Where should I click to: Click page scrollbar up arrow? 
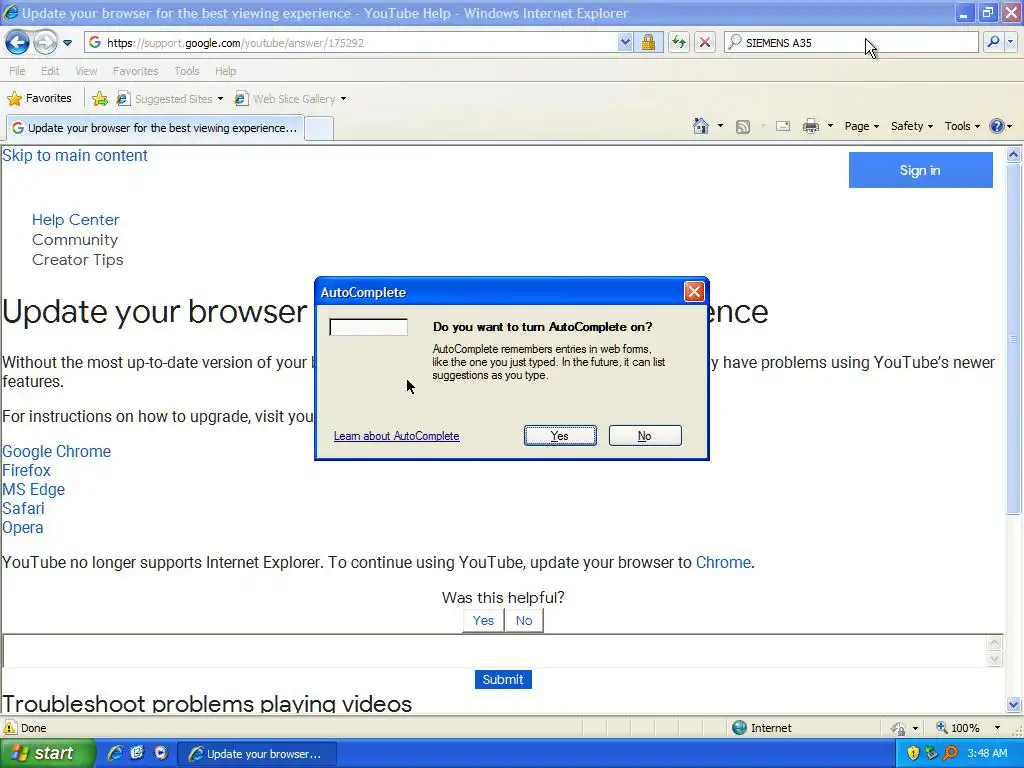1013,155
